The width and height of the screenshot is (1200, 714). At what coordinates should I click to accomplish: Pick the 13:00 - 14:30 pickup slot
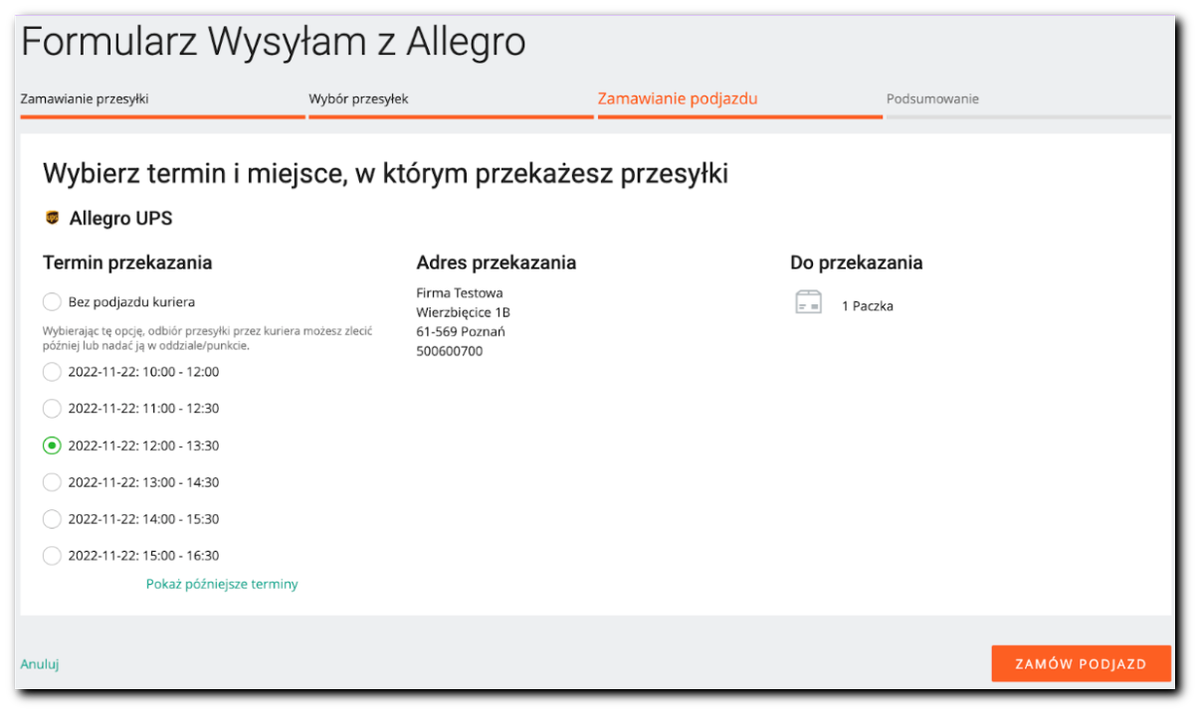[x=52, y=482]
